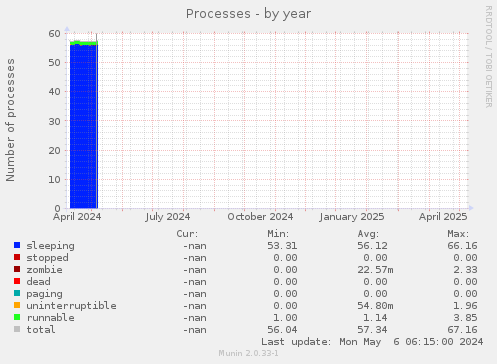The width and height of the screenshot is (497, 364).
Task: Click the blue sleeping data area in graph
Action: point(83,127)
